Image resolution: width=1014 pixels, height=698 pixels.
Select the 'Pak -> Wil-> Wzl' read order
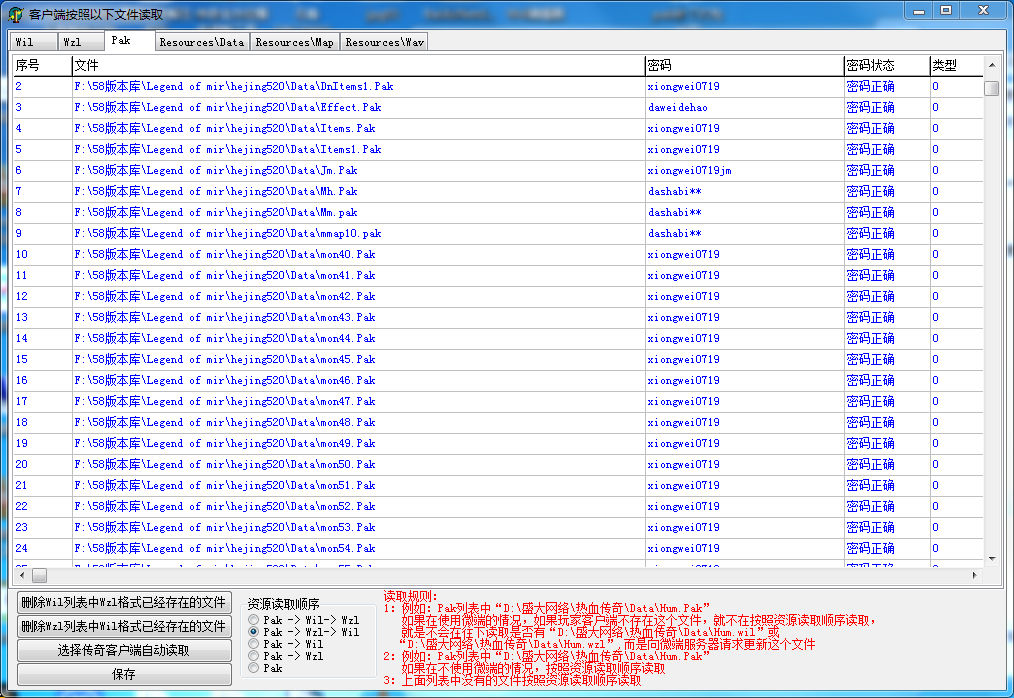(254, 620)
